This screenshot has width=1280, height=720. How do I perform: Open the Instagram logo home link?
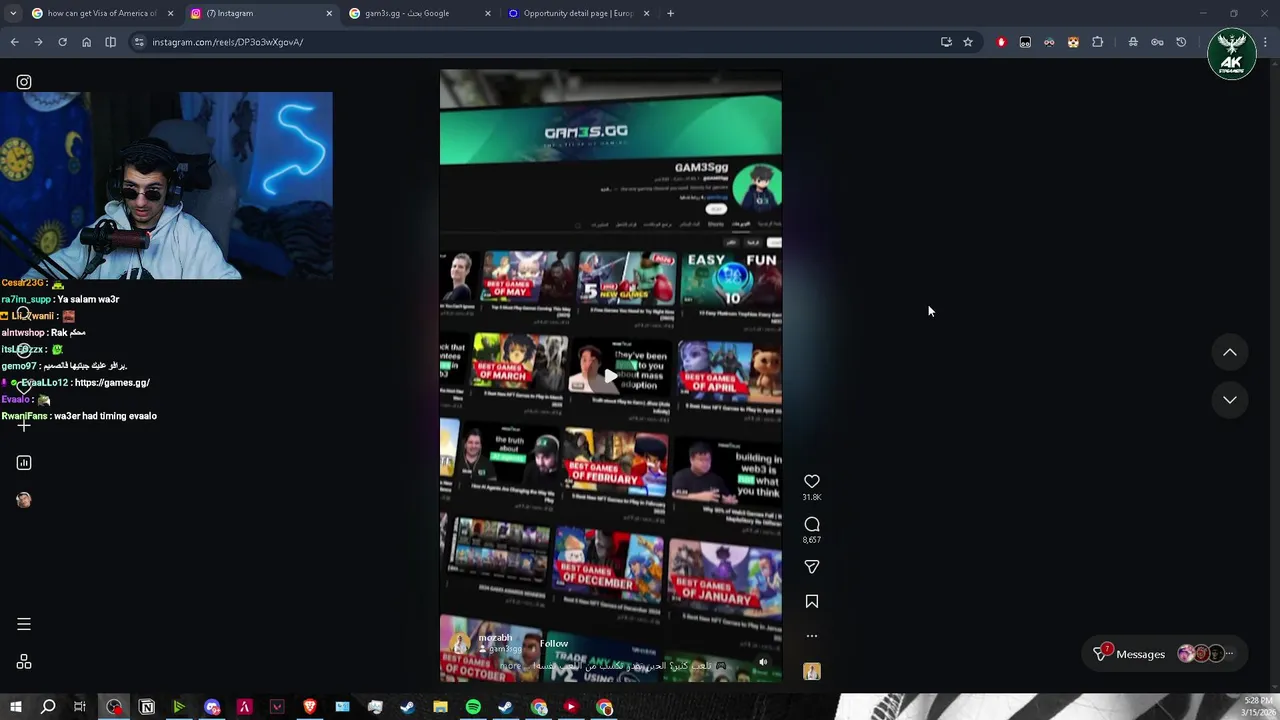24,82
